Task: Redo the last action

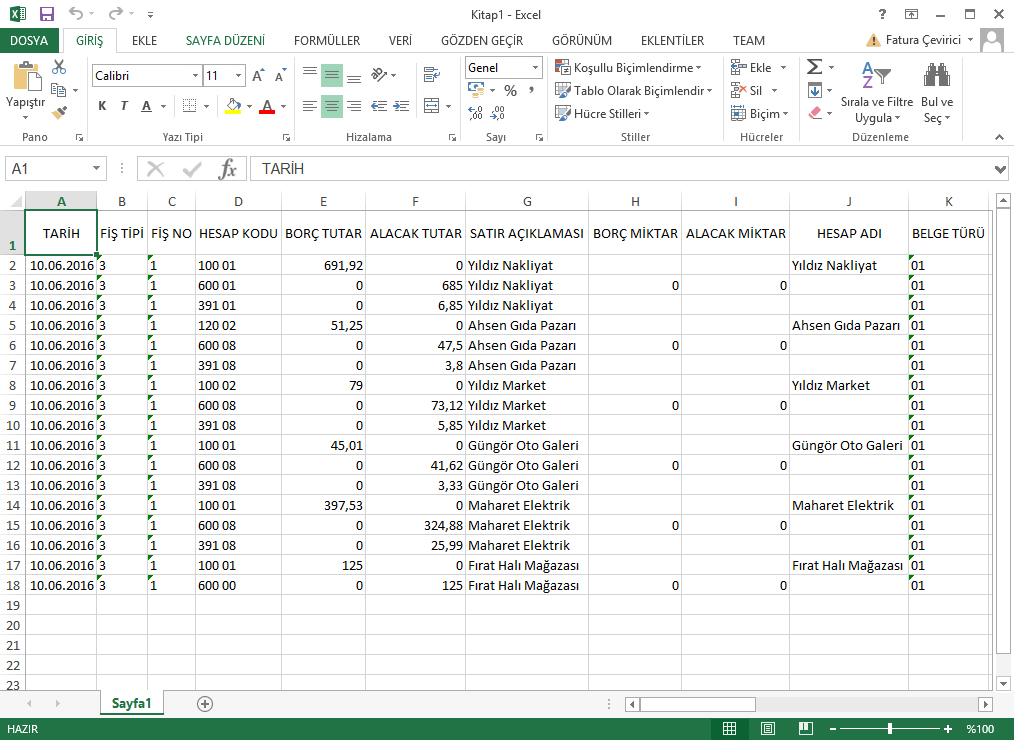Action: coord(116,14)
